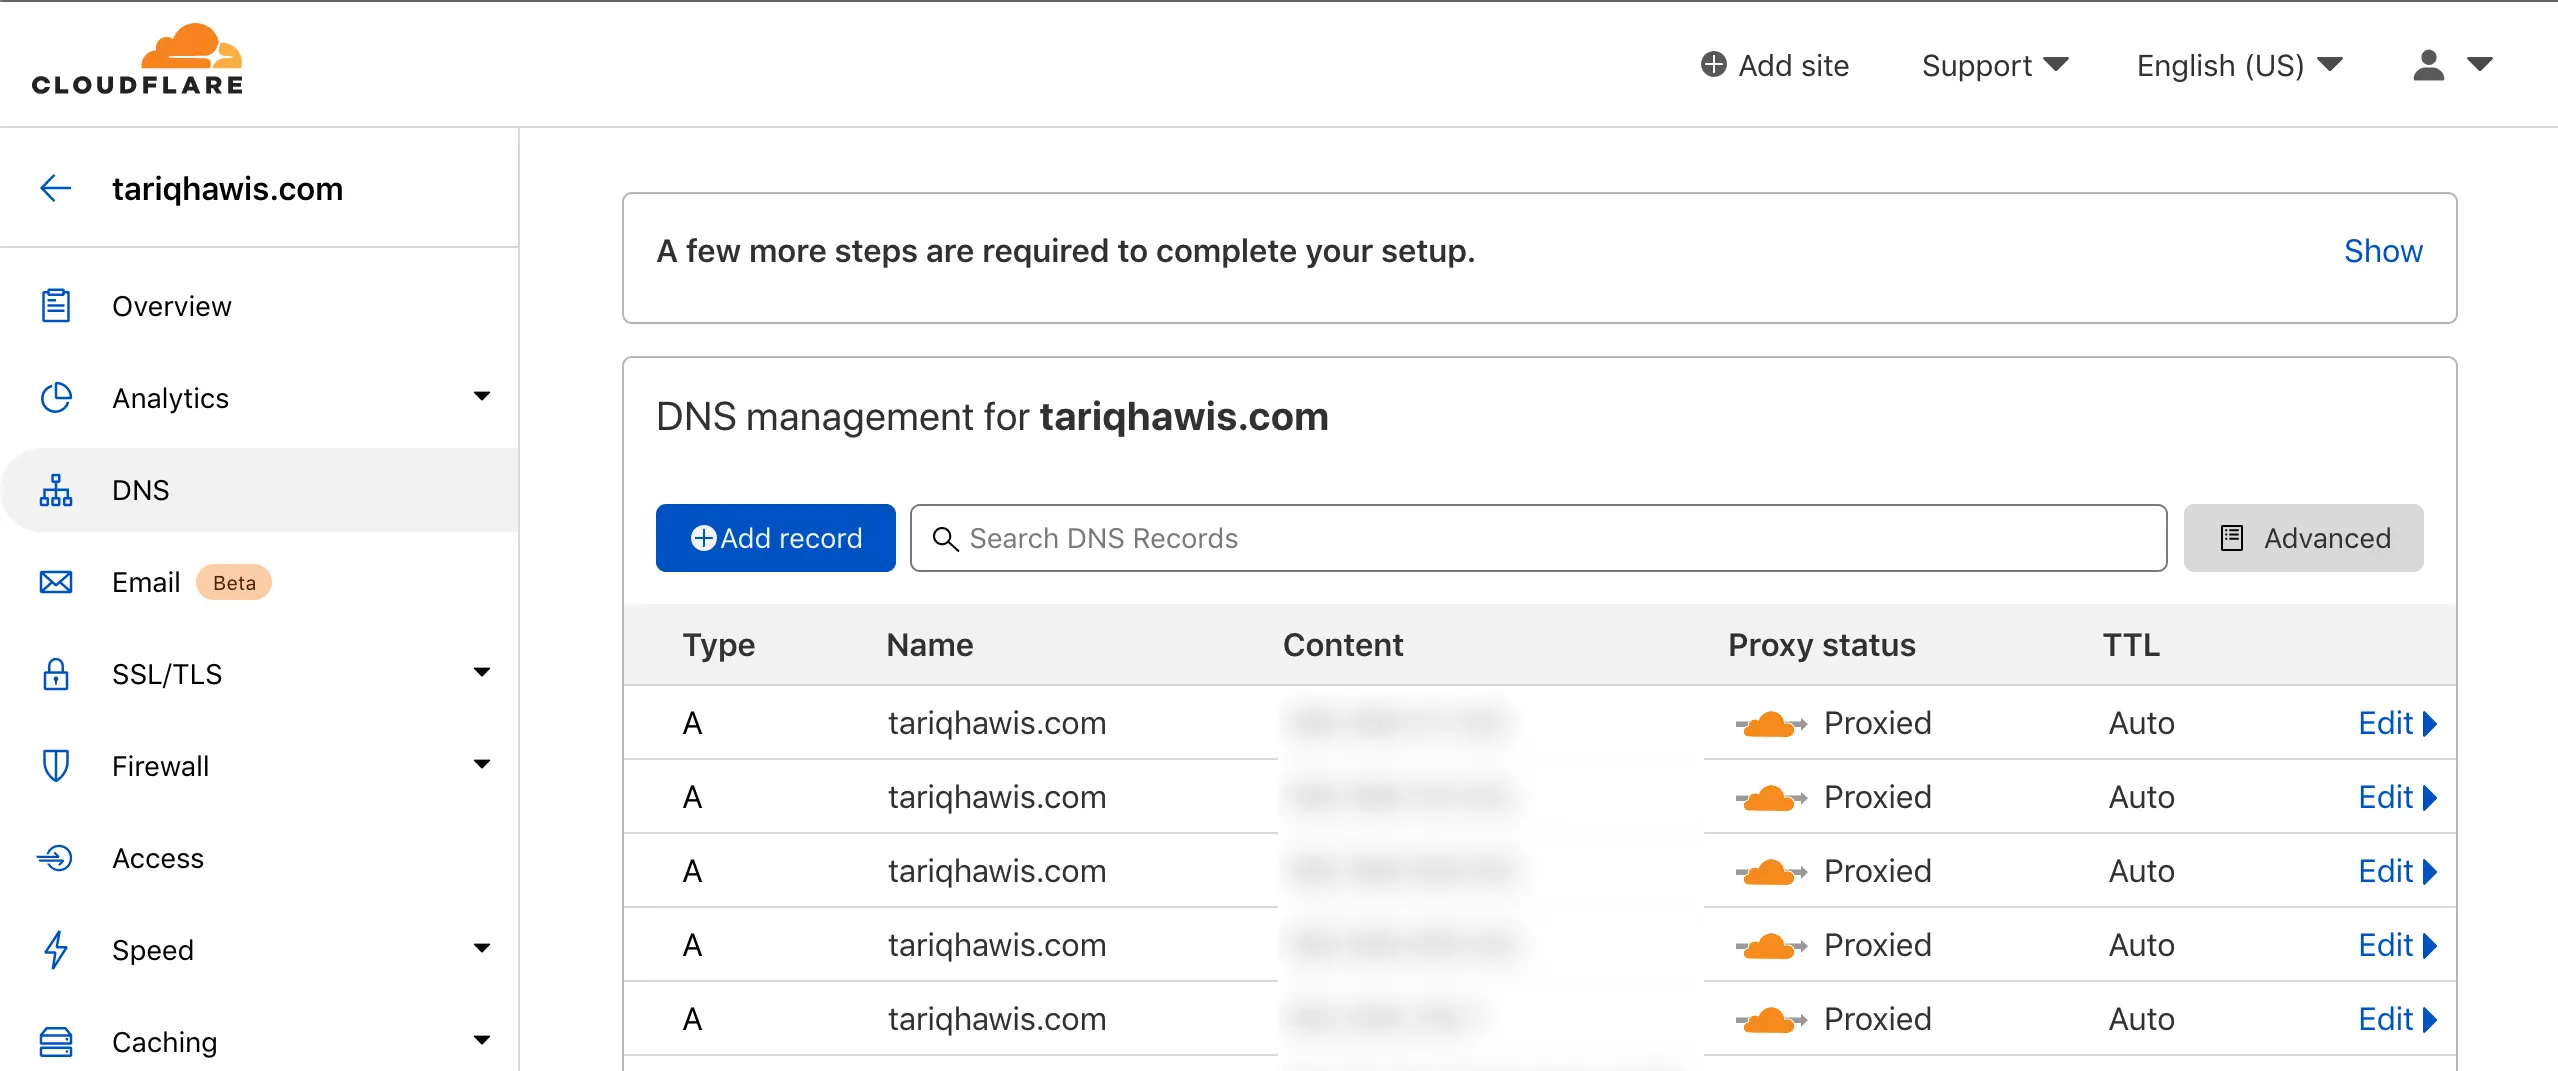The width and height of the screenshot is (2558, 1071).
Task: Click the tariqhawis.com sidebar site title
Action: coord(227,188)
